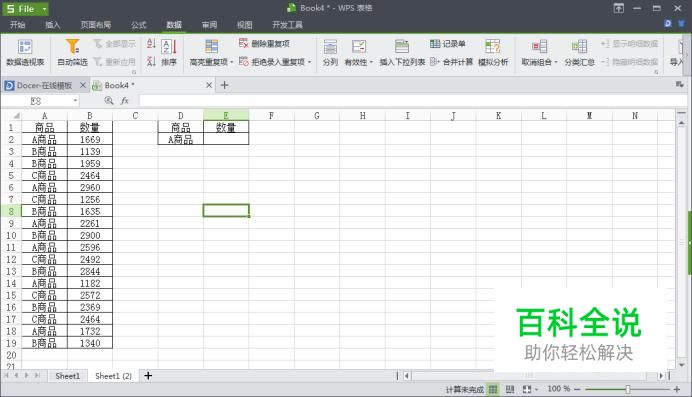Select cell E2 under the 数量 header
The height and width of the screenshot is (397, 692).
226,139
